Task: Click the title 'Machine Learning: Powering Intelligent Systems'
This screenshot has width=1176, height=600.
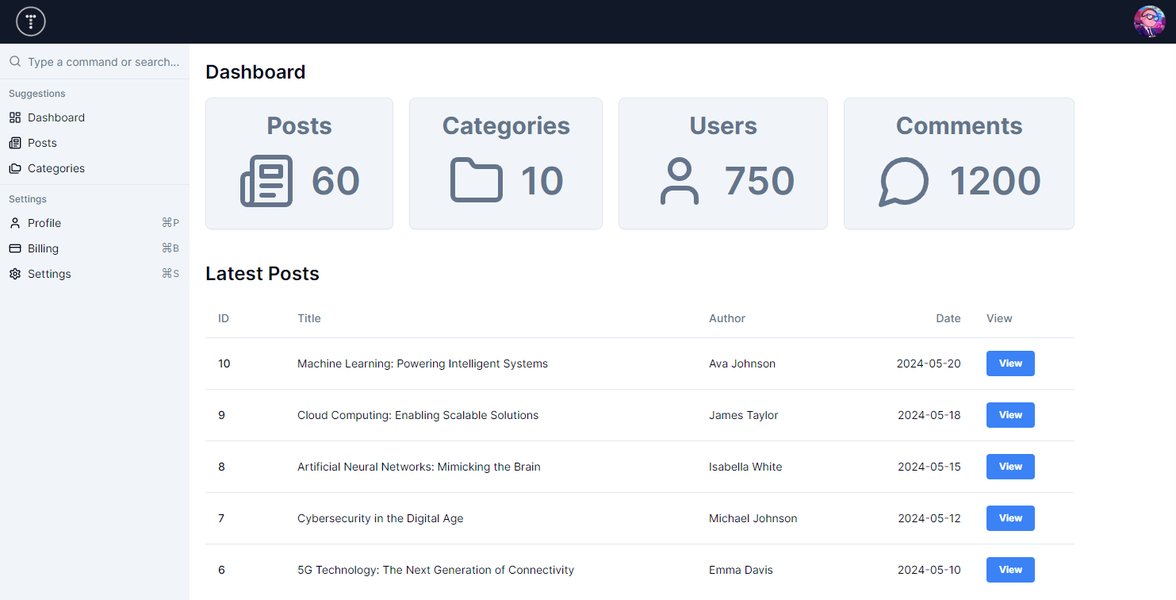Action: tap(422, 364)
